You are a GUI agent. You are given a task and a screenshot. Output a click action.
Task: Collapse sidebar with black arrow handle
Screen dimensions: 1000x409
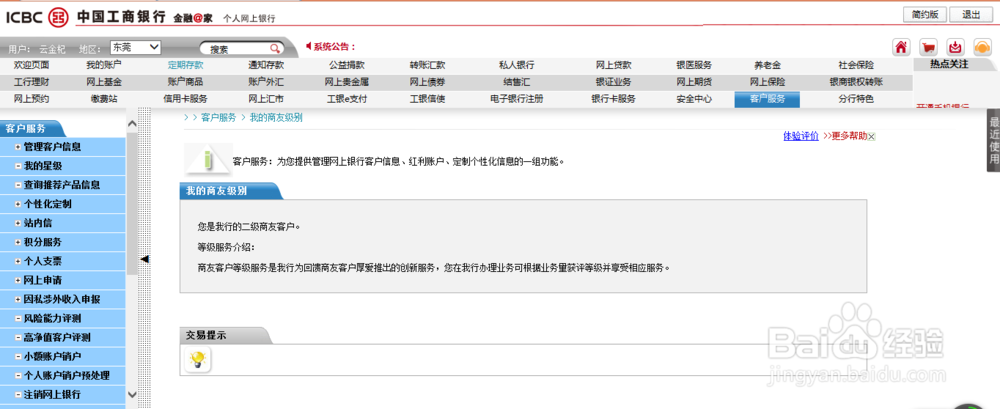coord(145,258)
